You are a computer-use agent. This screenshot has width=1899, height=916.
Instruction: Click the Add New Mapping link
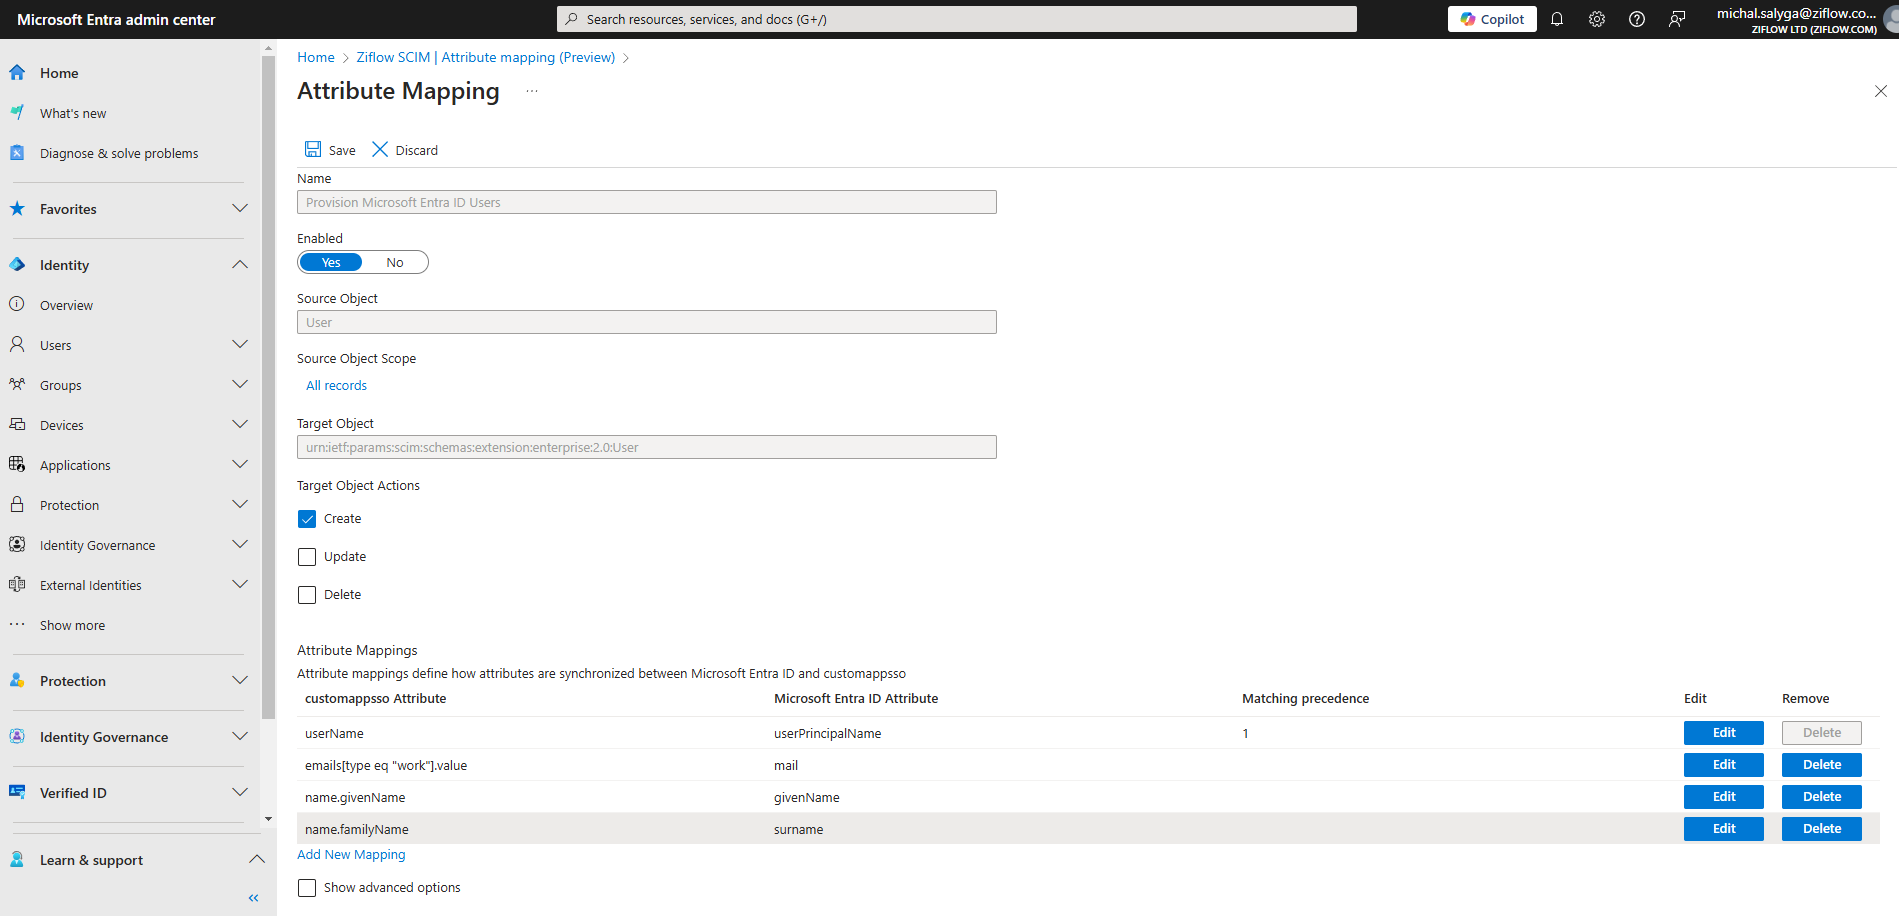(351, 855)
